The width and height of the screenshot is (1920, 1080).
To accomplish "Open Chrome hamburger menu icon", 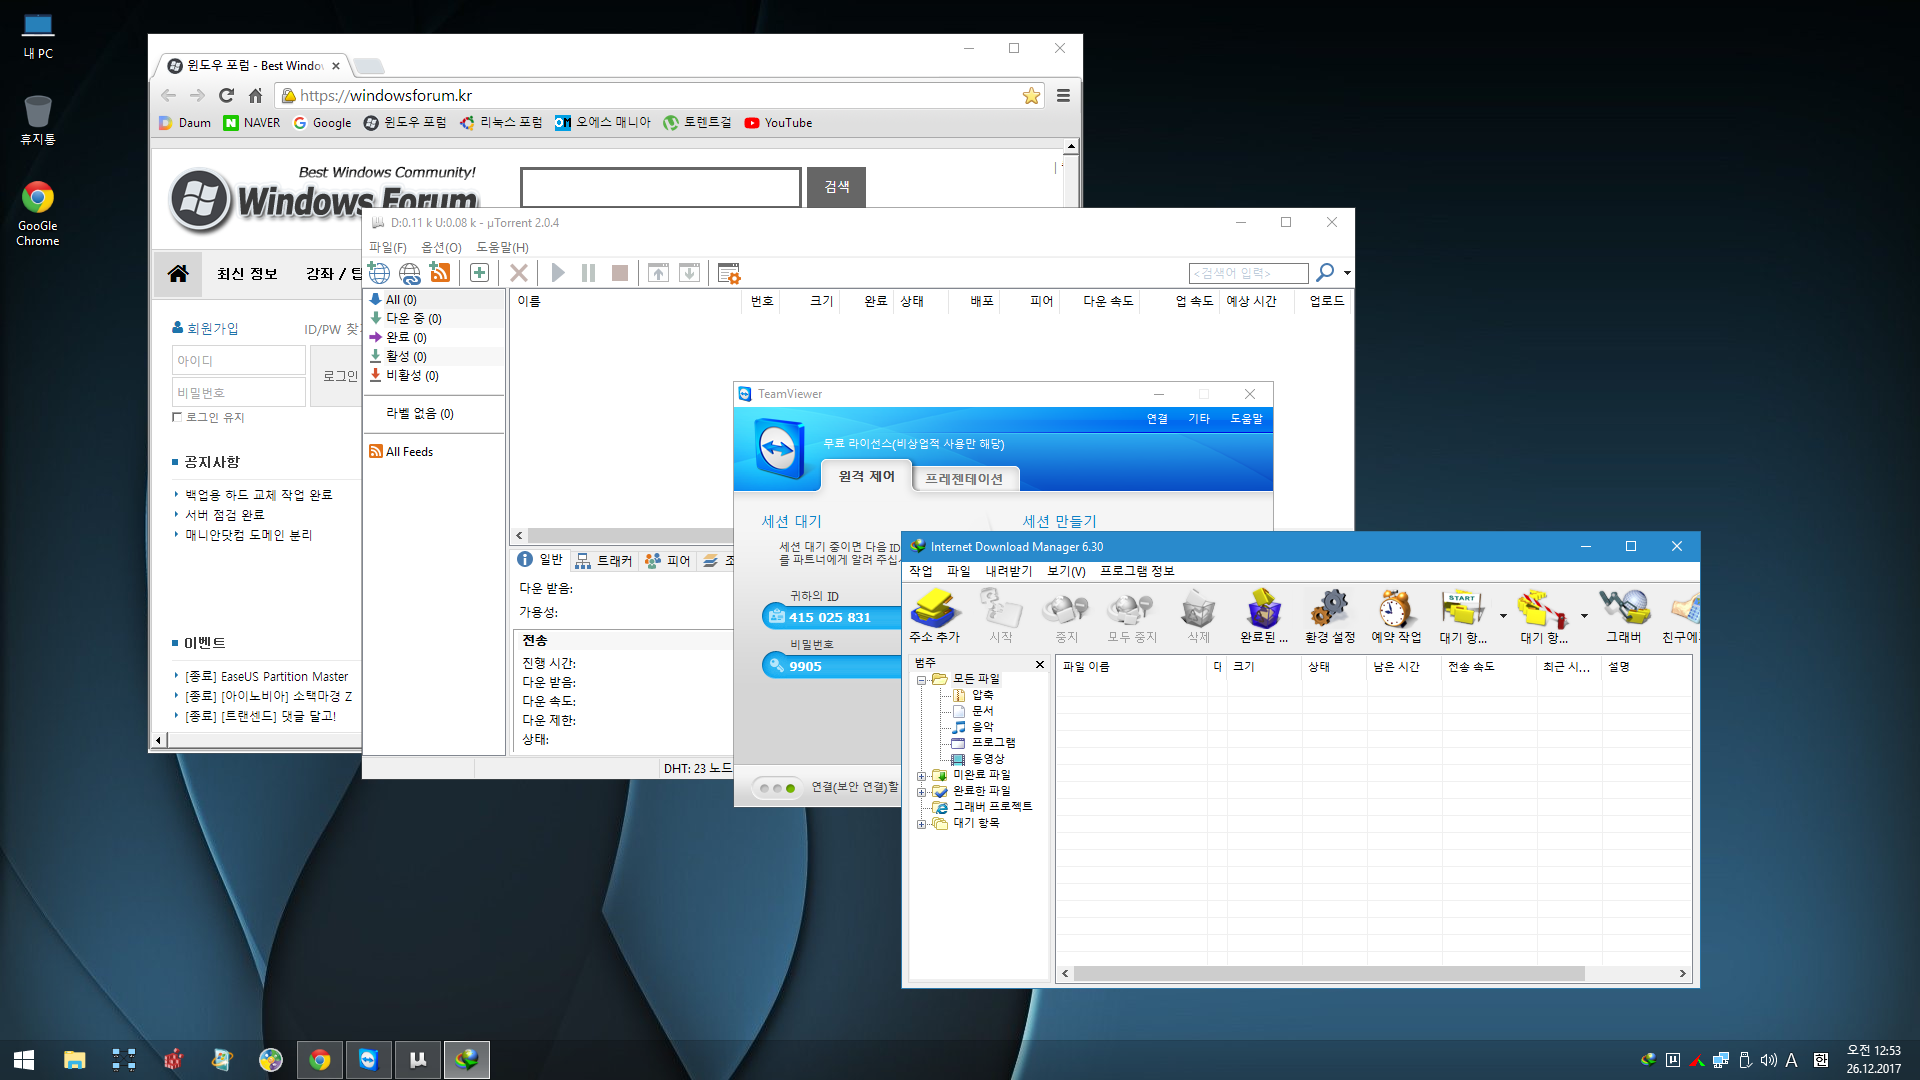I will [x=1063, y=96].
